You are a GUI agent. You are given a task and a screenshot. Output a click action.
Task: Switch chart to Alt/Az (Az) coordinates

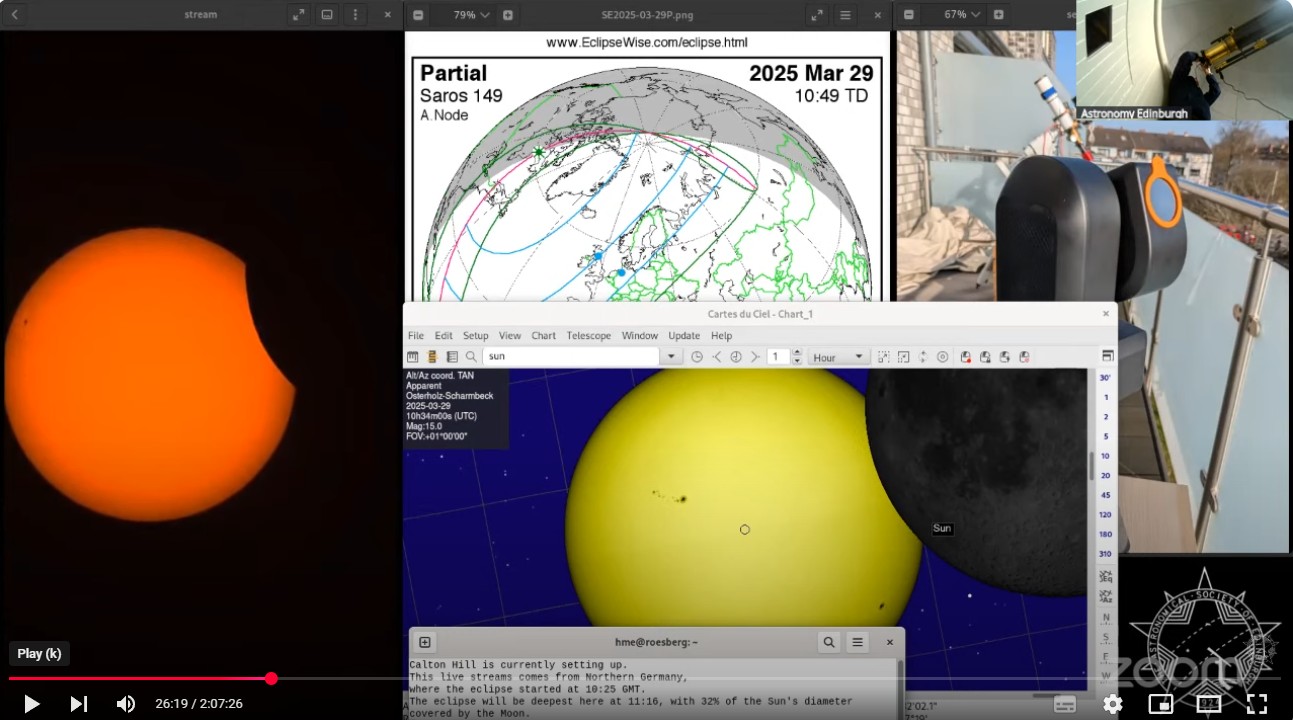click(x=1106, y=596)
